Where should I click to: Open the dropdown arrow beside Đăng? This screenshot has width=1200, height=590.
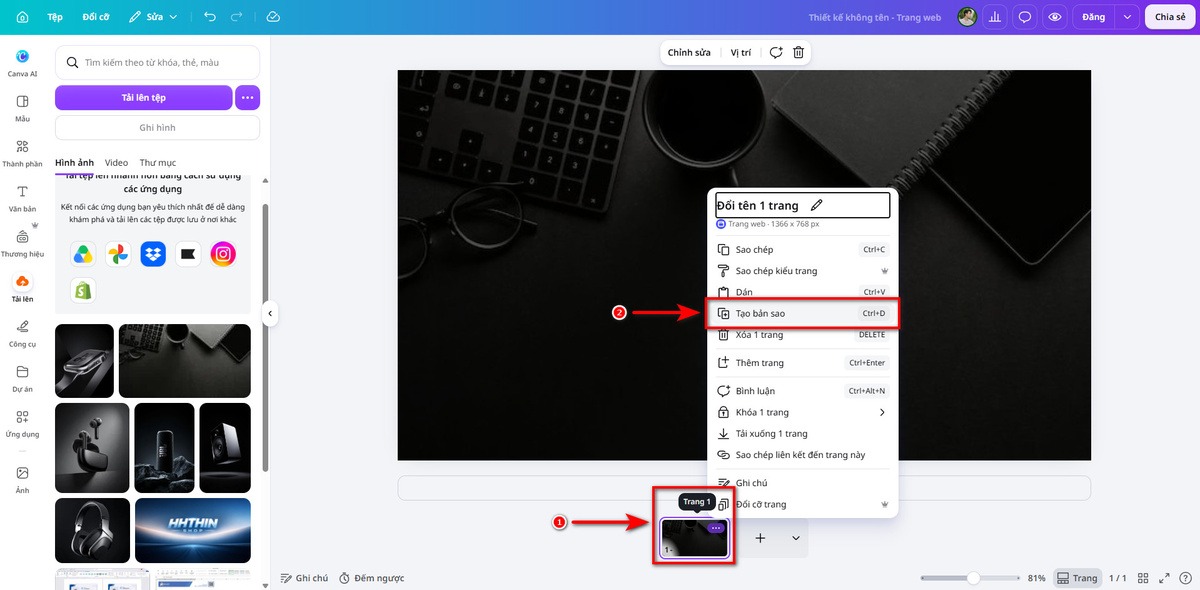1129,17
